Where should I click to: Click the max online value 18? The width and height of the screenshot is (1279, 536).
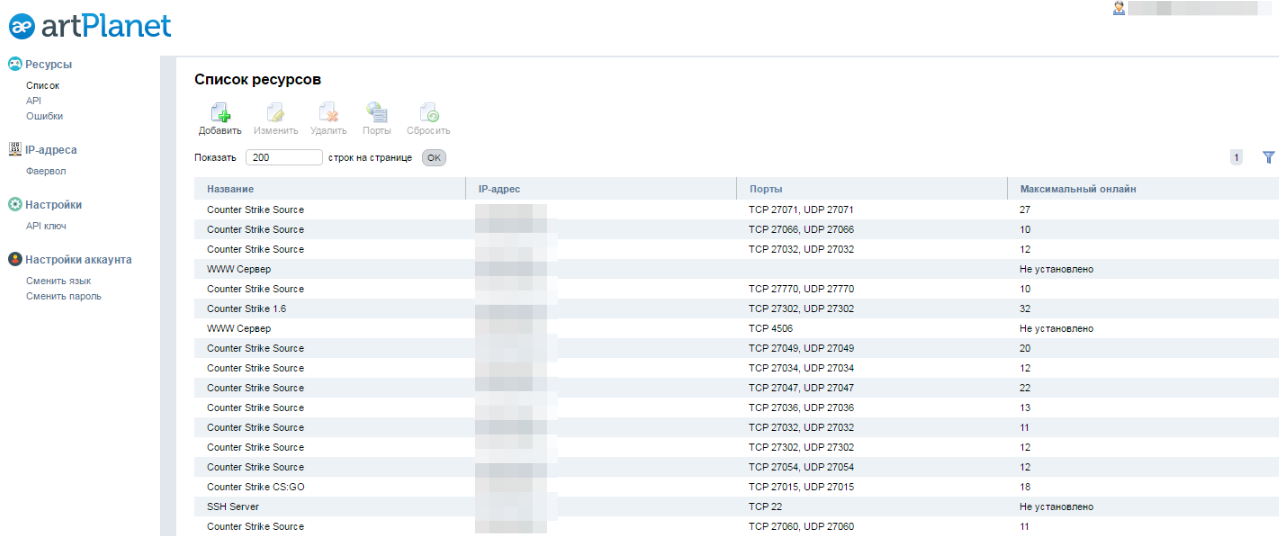tap(1025, 487)
